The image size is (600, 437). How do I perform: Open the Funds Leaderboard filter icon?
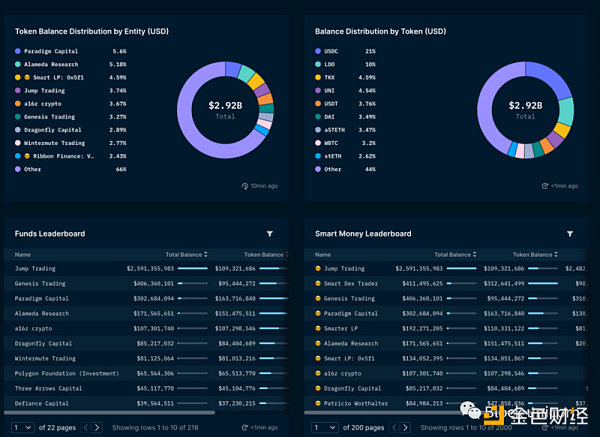270,233
